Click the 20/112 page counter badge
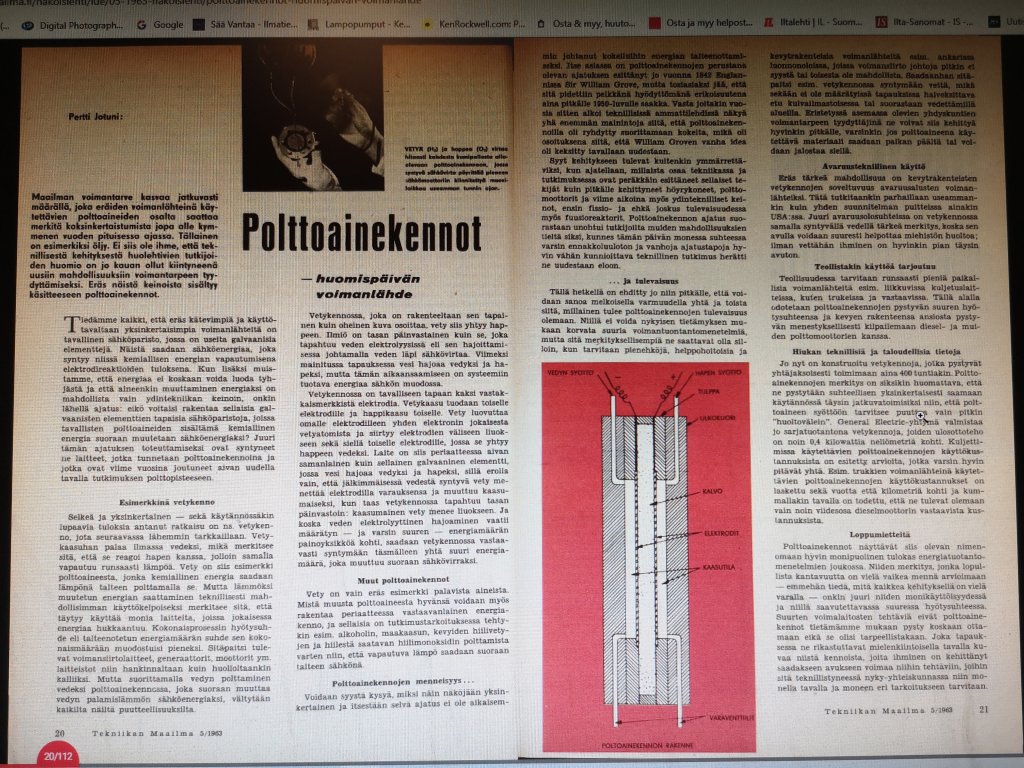Image resolution: width=1024 pixels, height=768 pixels. pyautogui.click(x=59, y=758)
